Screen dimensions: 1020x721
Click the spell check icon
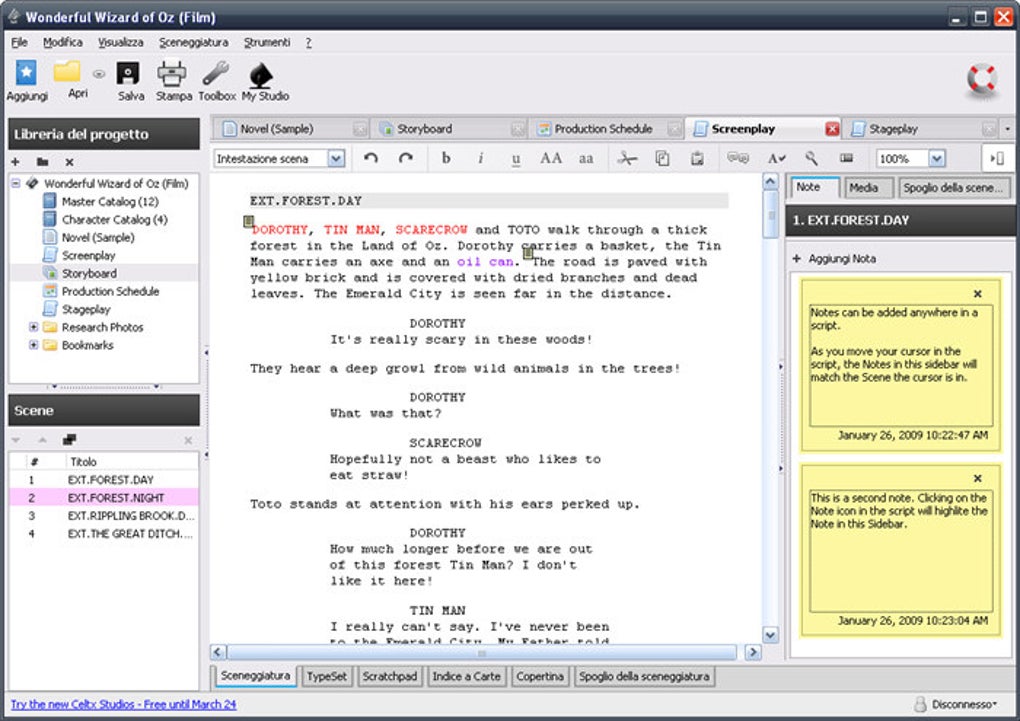[776, 158]
